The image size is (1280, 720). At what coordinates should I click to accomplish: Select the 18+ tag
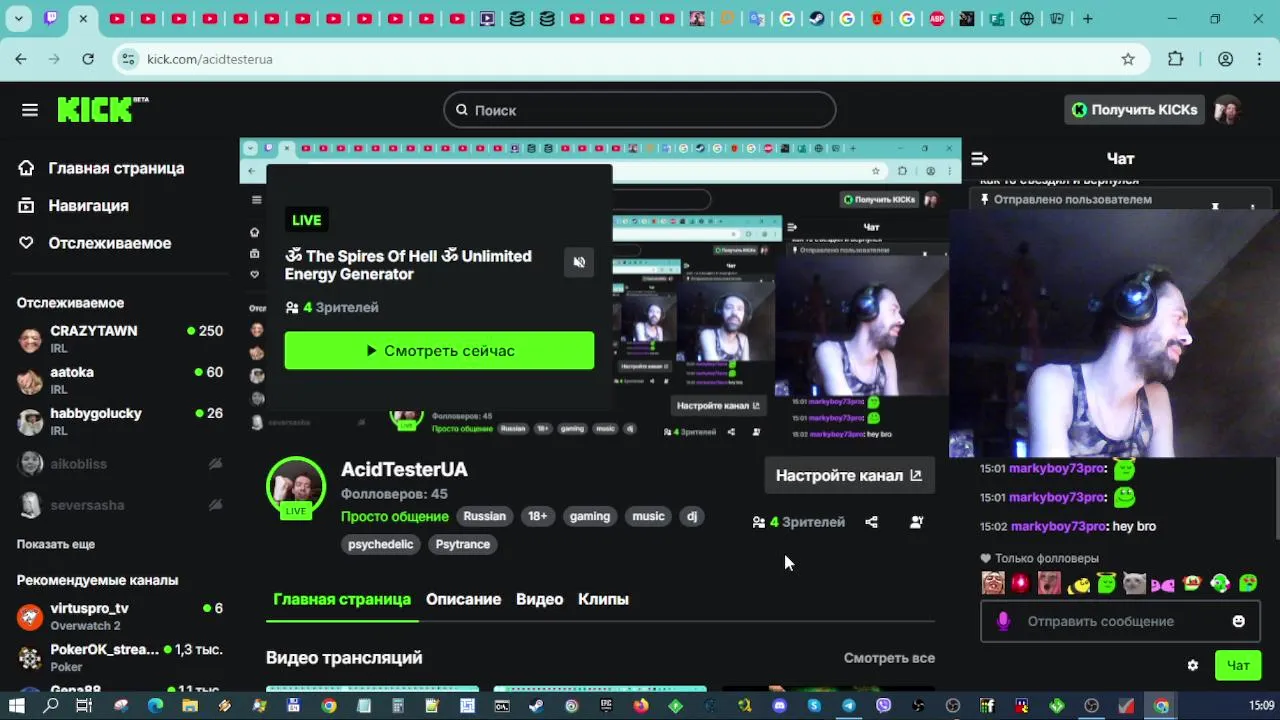click(537, 516)
